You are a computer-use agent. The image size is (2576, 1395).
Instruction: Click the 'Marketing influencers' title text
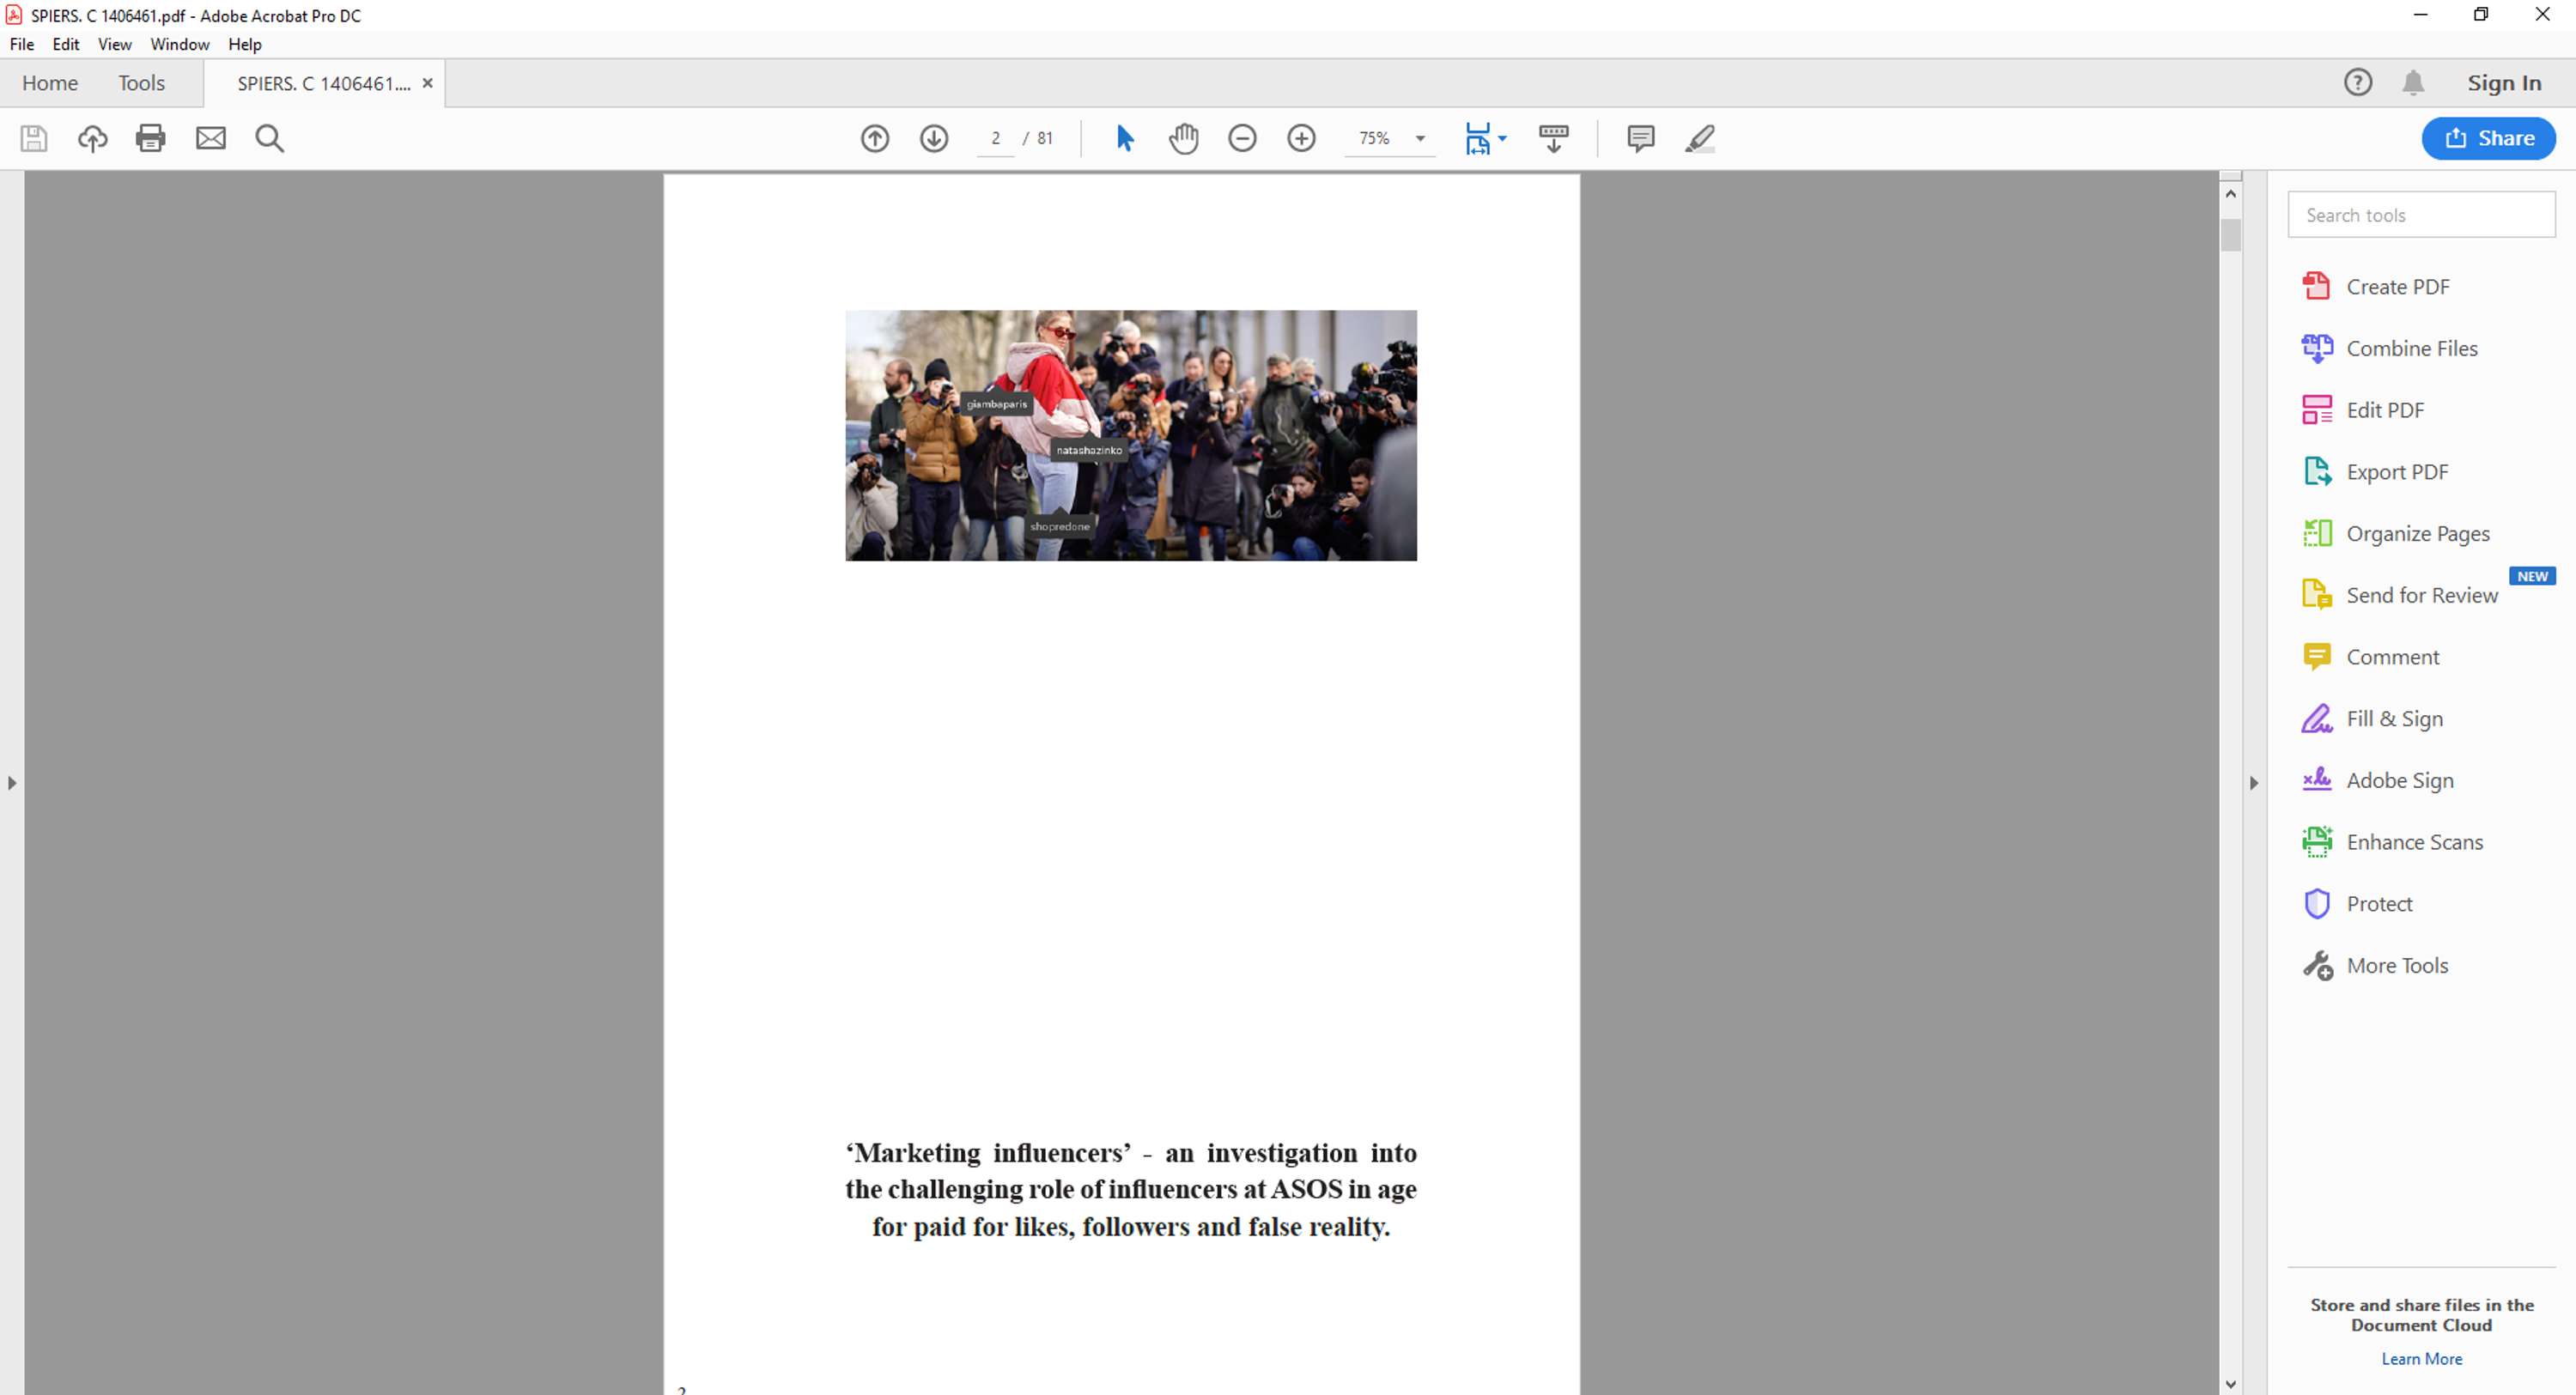point(1131,1190)
